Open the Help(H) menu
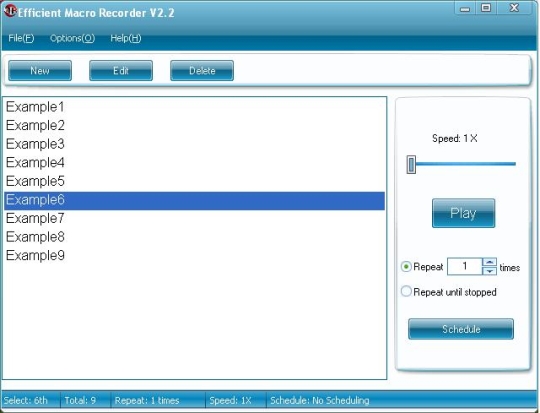Viewport: 540px width, 413px height. tap(126, 38)
